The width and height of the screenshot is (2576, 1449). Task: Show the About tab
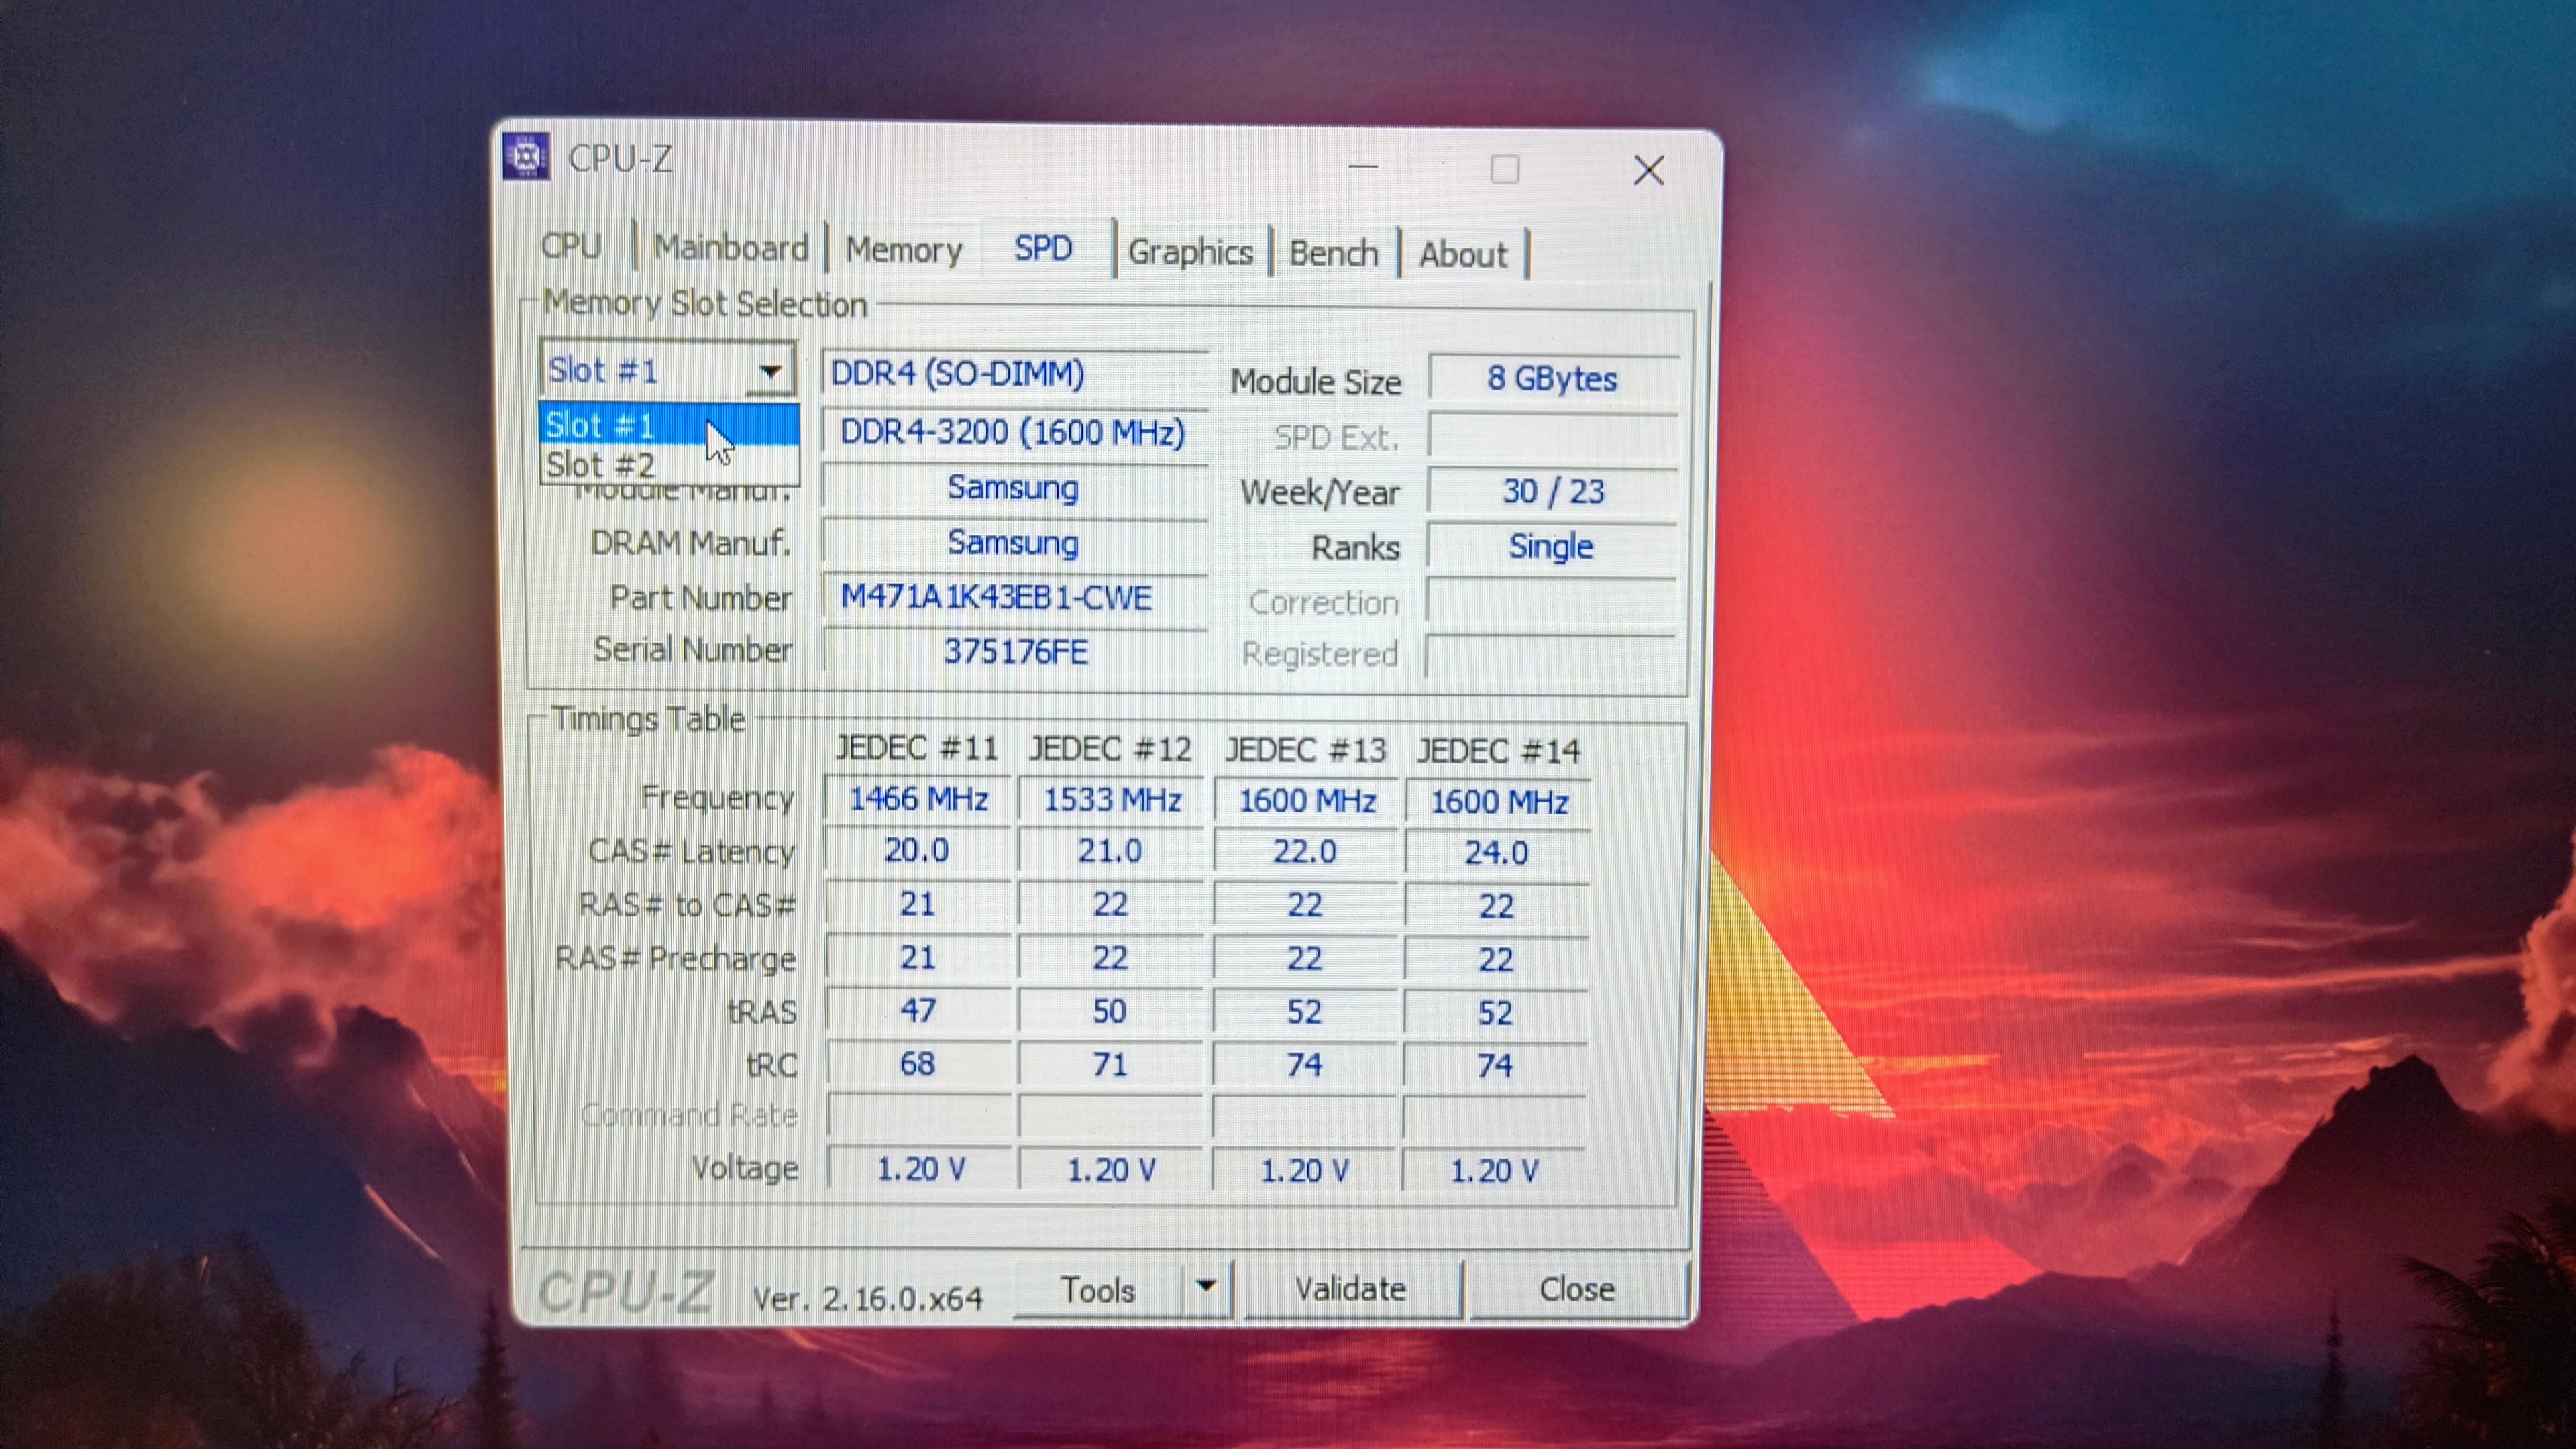click(x=1462, y=255)
